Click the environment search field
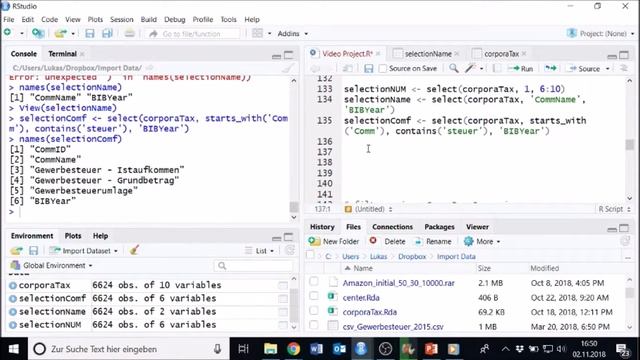640x360 pixels. click(x=253, y=266)
